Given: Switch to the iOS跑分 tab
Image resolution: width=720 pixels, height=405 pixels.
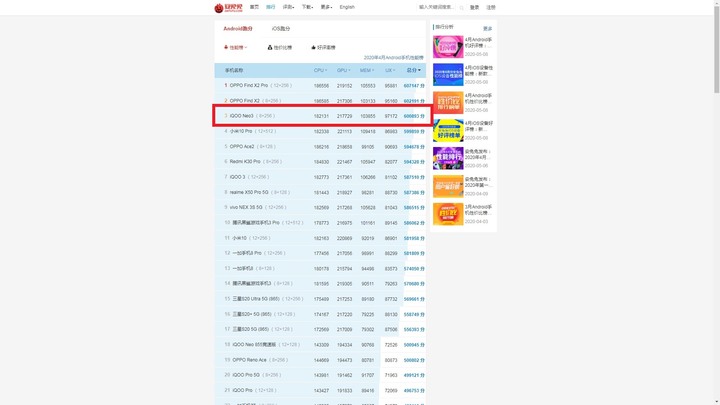Looking at the screenshot, I should click(281, 28).
